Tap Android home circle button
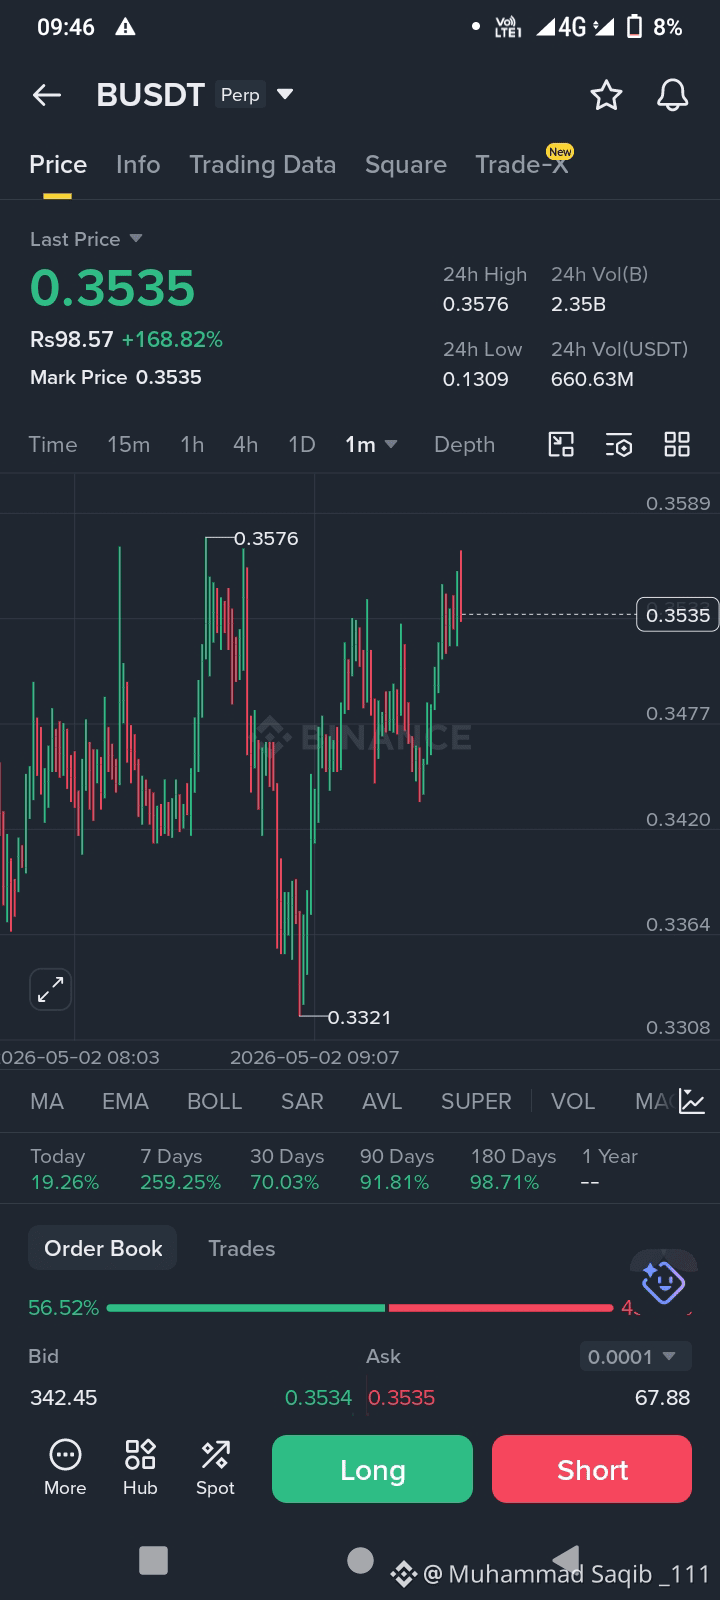 click(360, 1560)
